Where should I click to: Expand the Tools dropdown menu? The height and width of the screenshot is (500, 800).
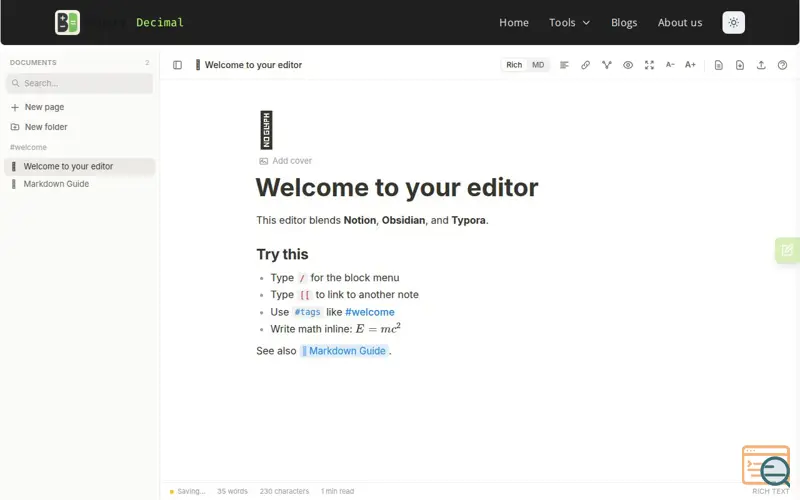569,22
